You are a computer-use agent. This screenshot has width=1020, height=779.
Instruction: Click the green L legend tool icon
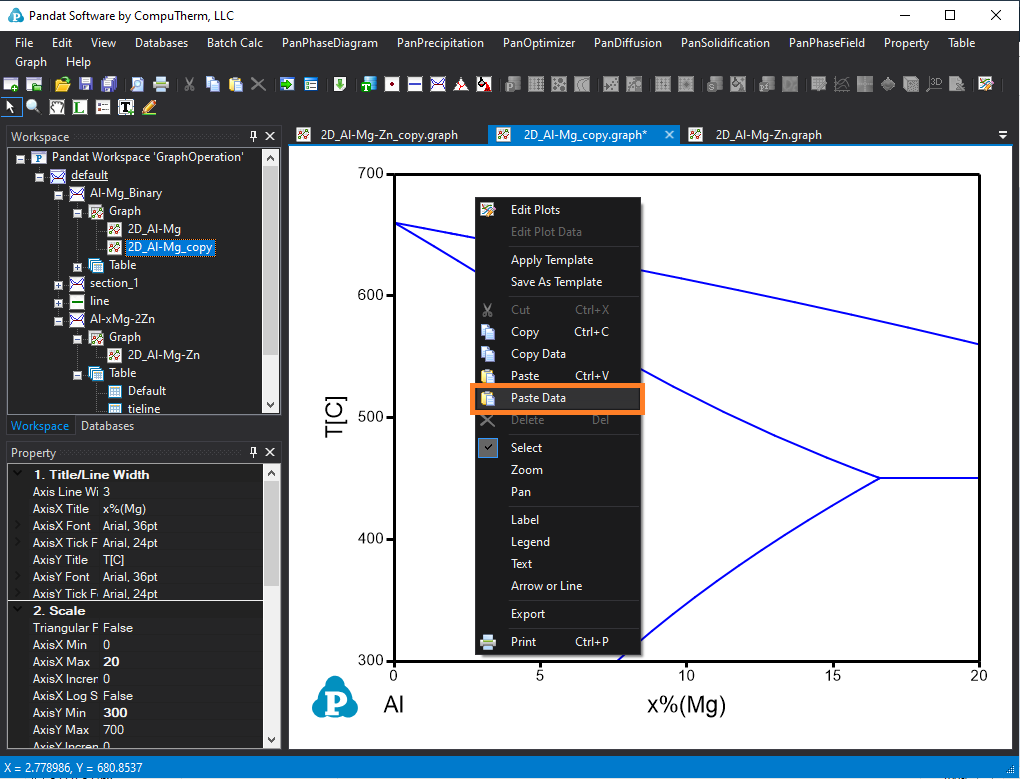coord(80,107)
